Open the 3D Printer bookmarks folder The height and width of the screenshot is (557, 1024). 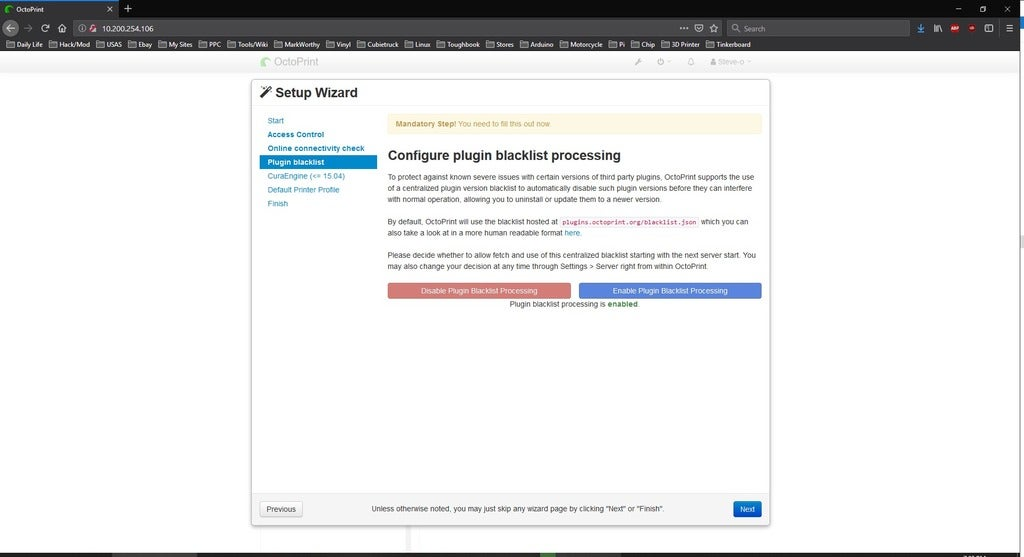680,44
